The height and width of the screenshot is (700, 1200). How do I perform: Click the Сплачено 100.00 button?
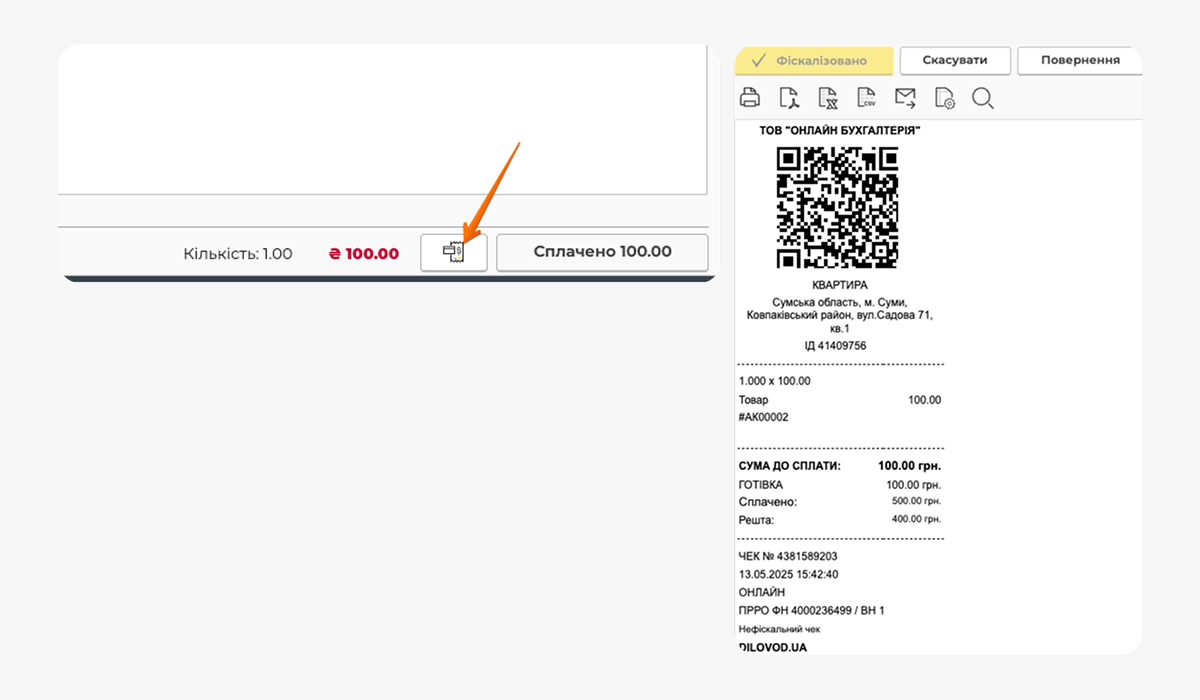[602, 252]
